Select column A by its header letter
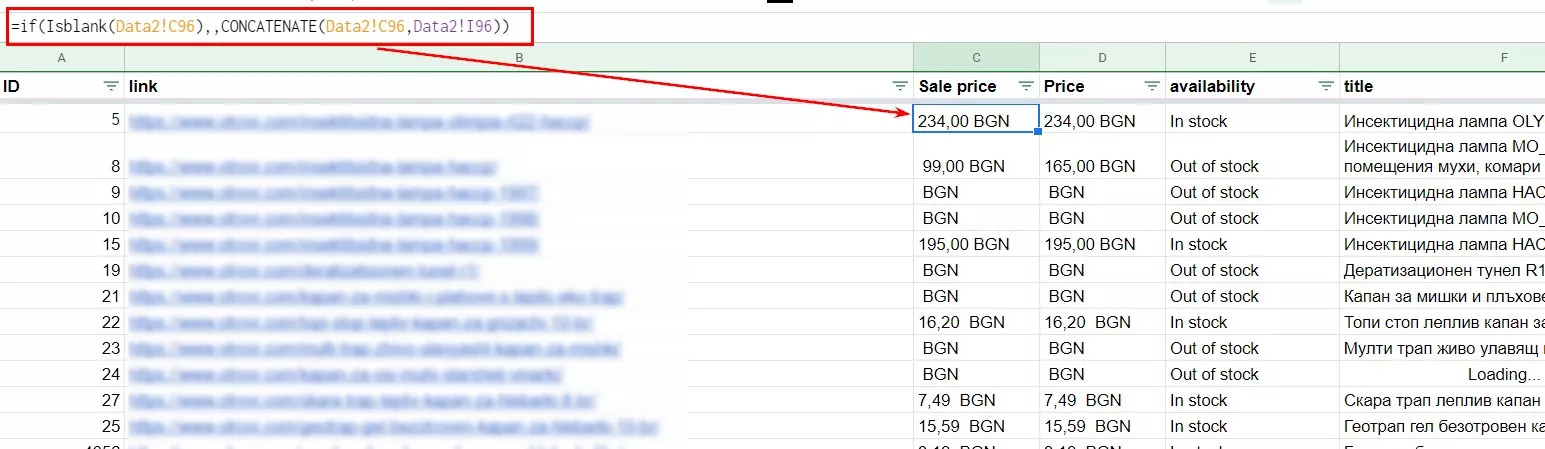The image size is (1545, 449). point(62,58)
